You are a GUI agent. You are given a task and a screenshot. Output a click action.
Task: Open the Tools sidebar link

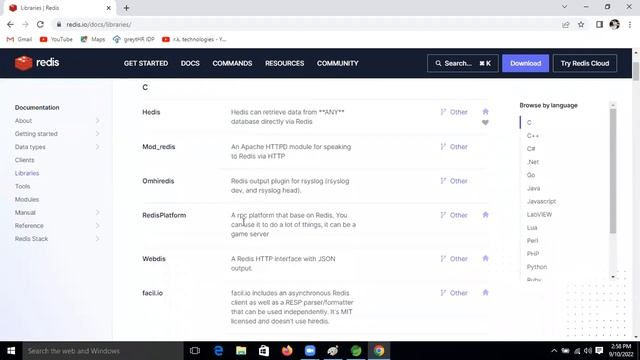22,186
